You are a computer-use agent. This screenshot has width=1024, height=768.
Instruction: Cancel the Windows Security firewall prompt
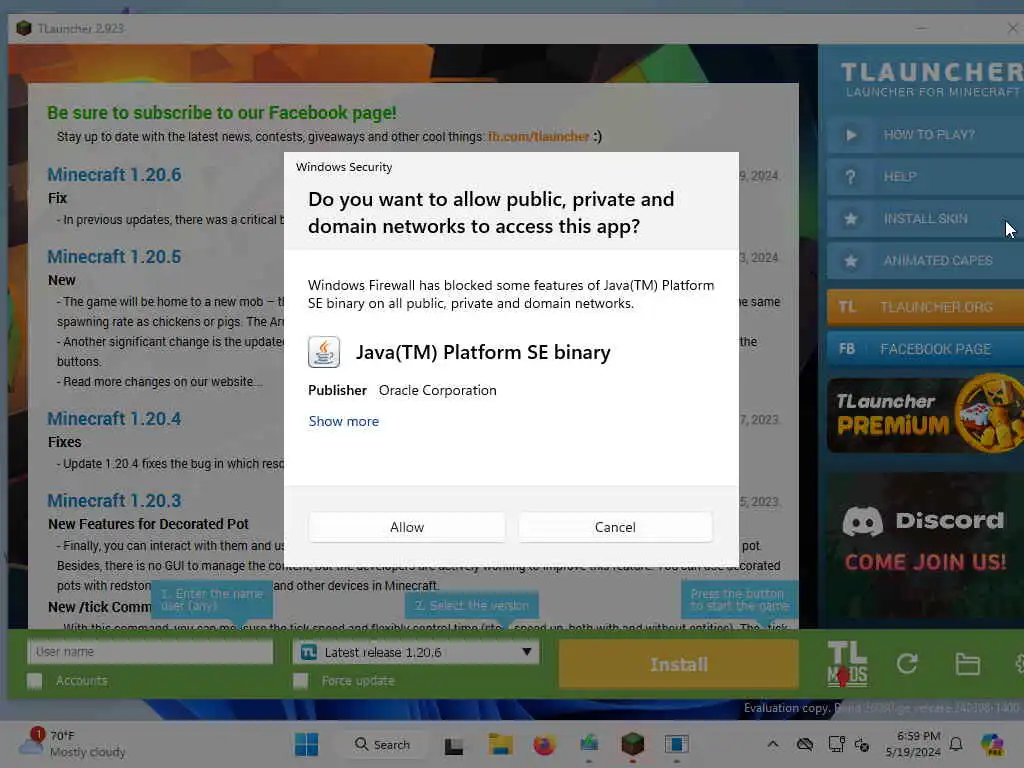pyautogui.click(x=615, y=527)
